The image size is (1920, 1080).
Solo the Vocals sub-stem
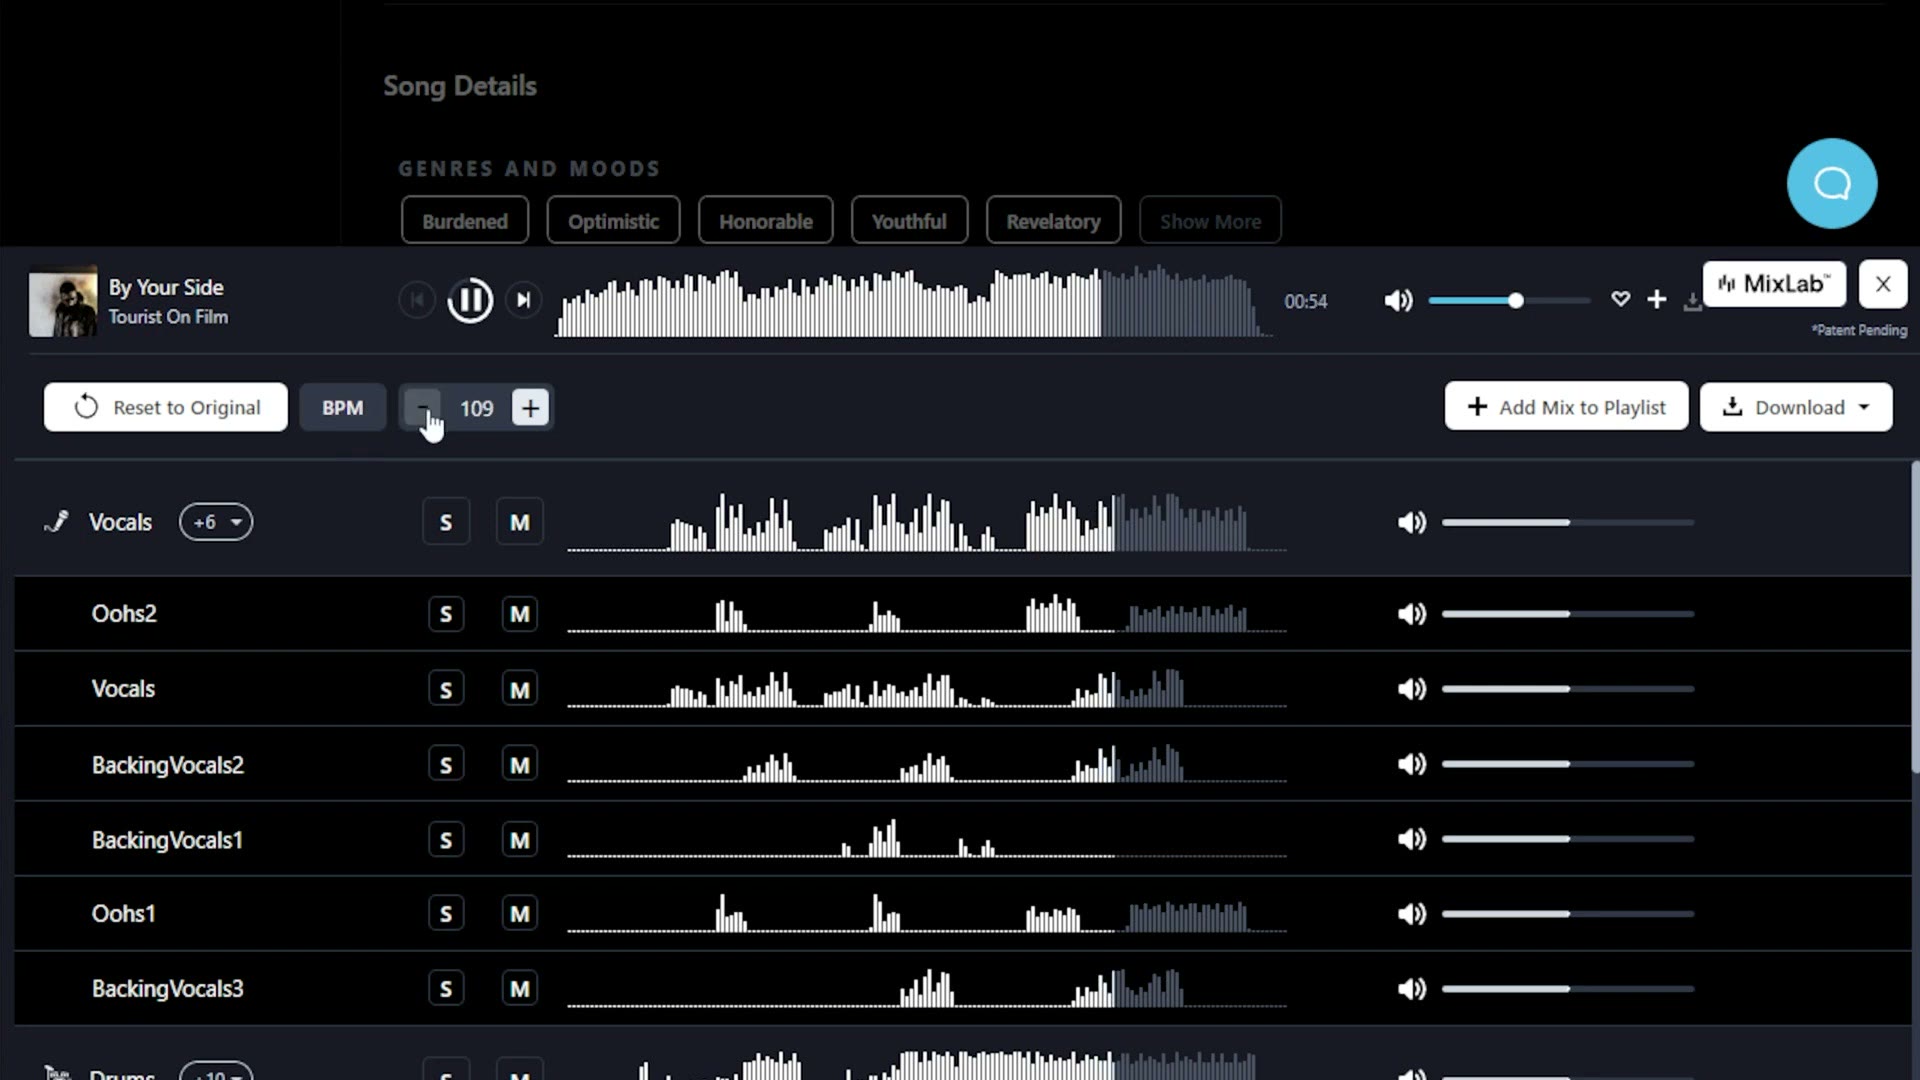pyautogui.click(x=446, y=689)
